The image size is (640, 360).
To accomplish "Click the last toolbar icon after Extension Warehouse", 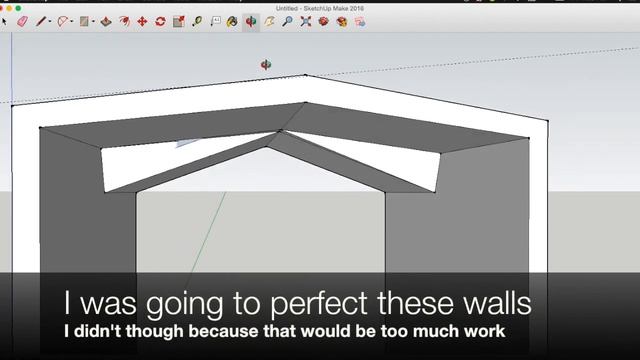I will tap(360, 21).
